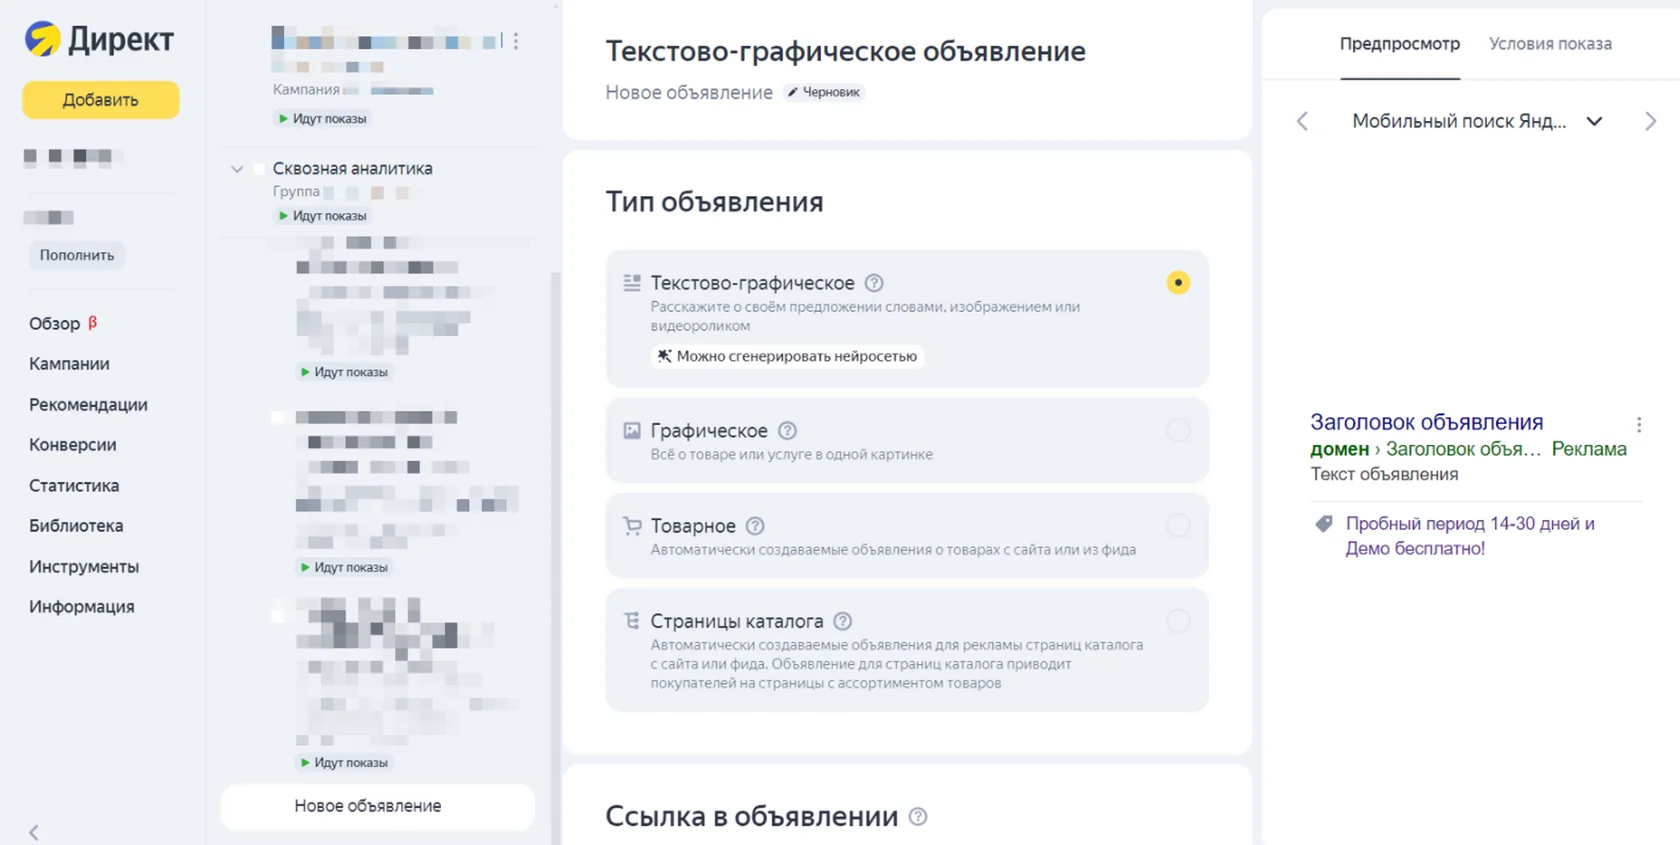Open the Обзор section
The image size is (1680, 845).
55,323
